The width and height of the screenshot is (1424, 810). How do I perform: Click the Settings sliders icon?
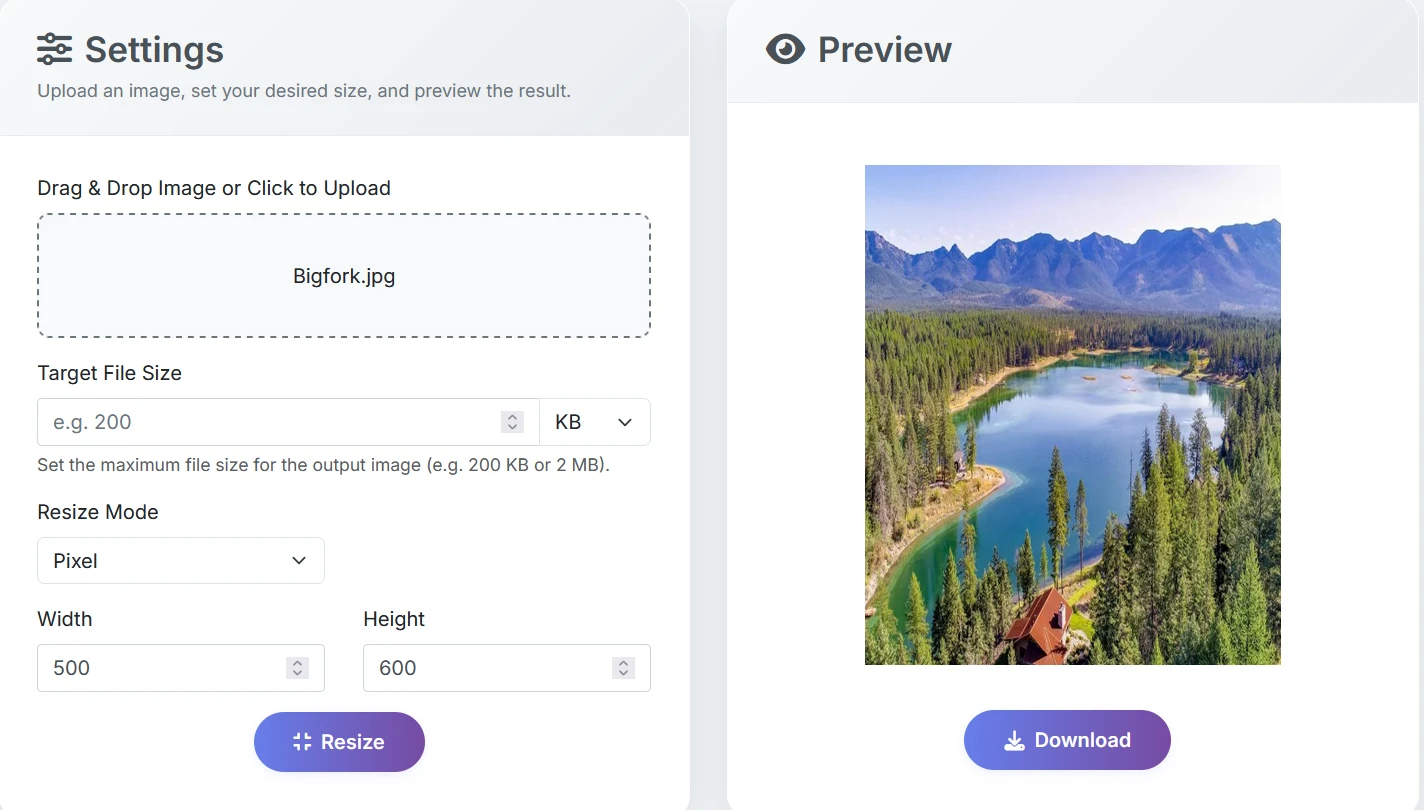[54, 49]
